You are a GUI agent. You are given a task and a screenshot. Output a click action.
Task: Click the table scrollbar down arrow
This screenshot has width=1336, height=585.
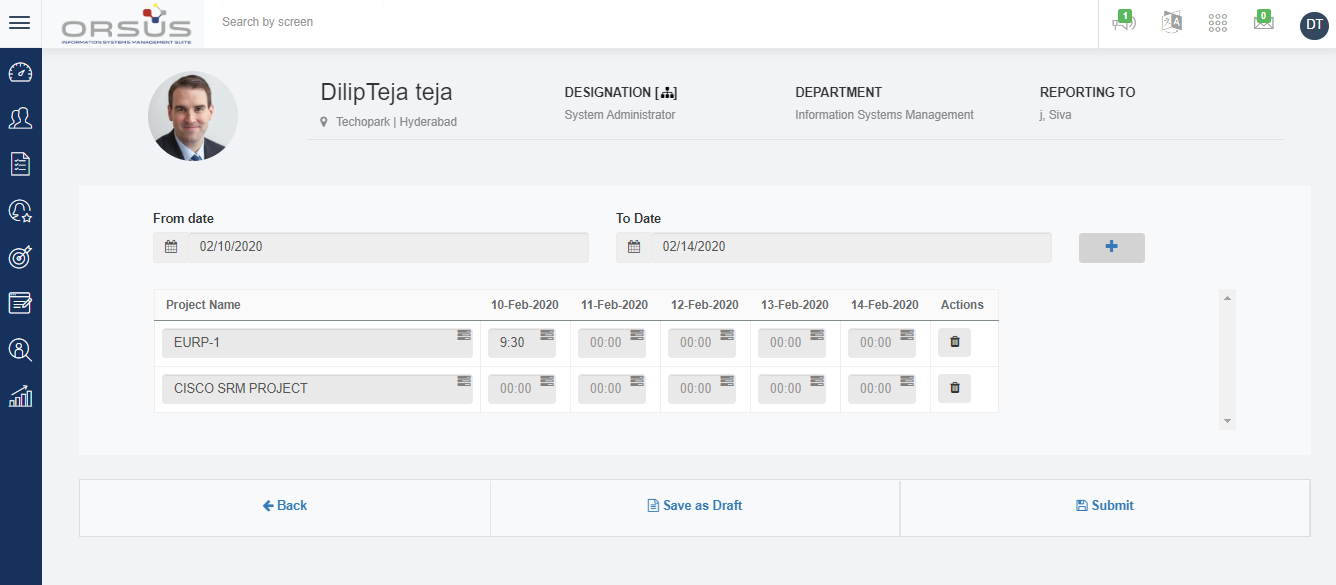pyautogui.click(x=1228, y=422)
